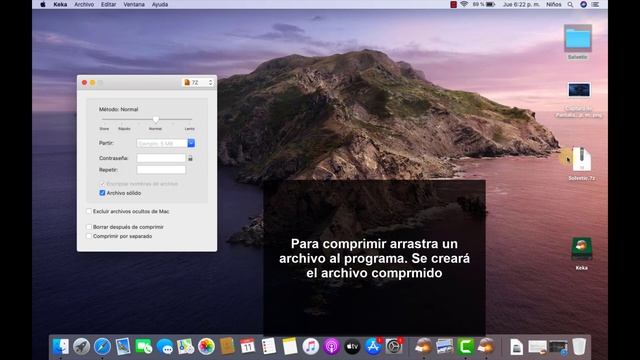Image resolution: width=640 pixels, height=360 pixels.
Task: Launch Safari from the Dock
Action: pos(102,347)
